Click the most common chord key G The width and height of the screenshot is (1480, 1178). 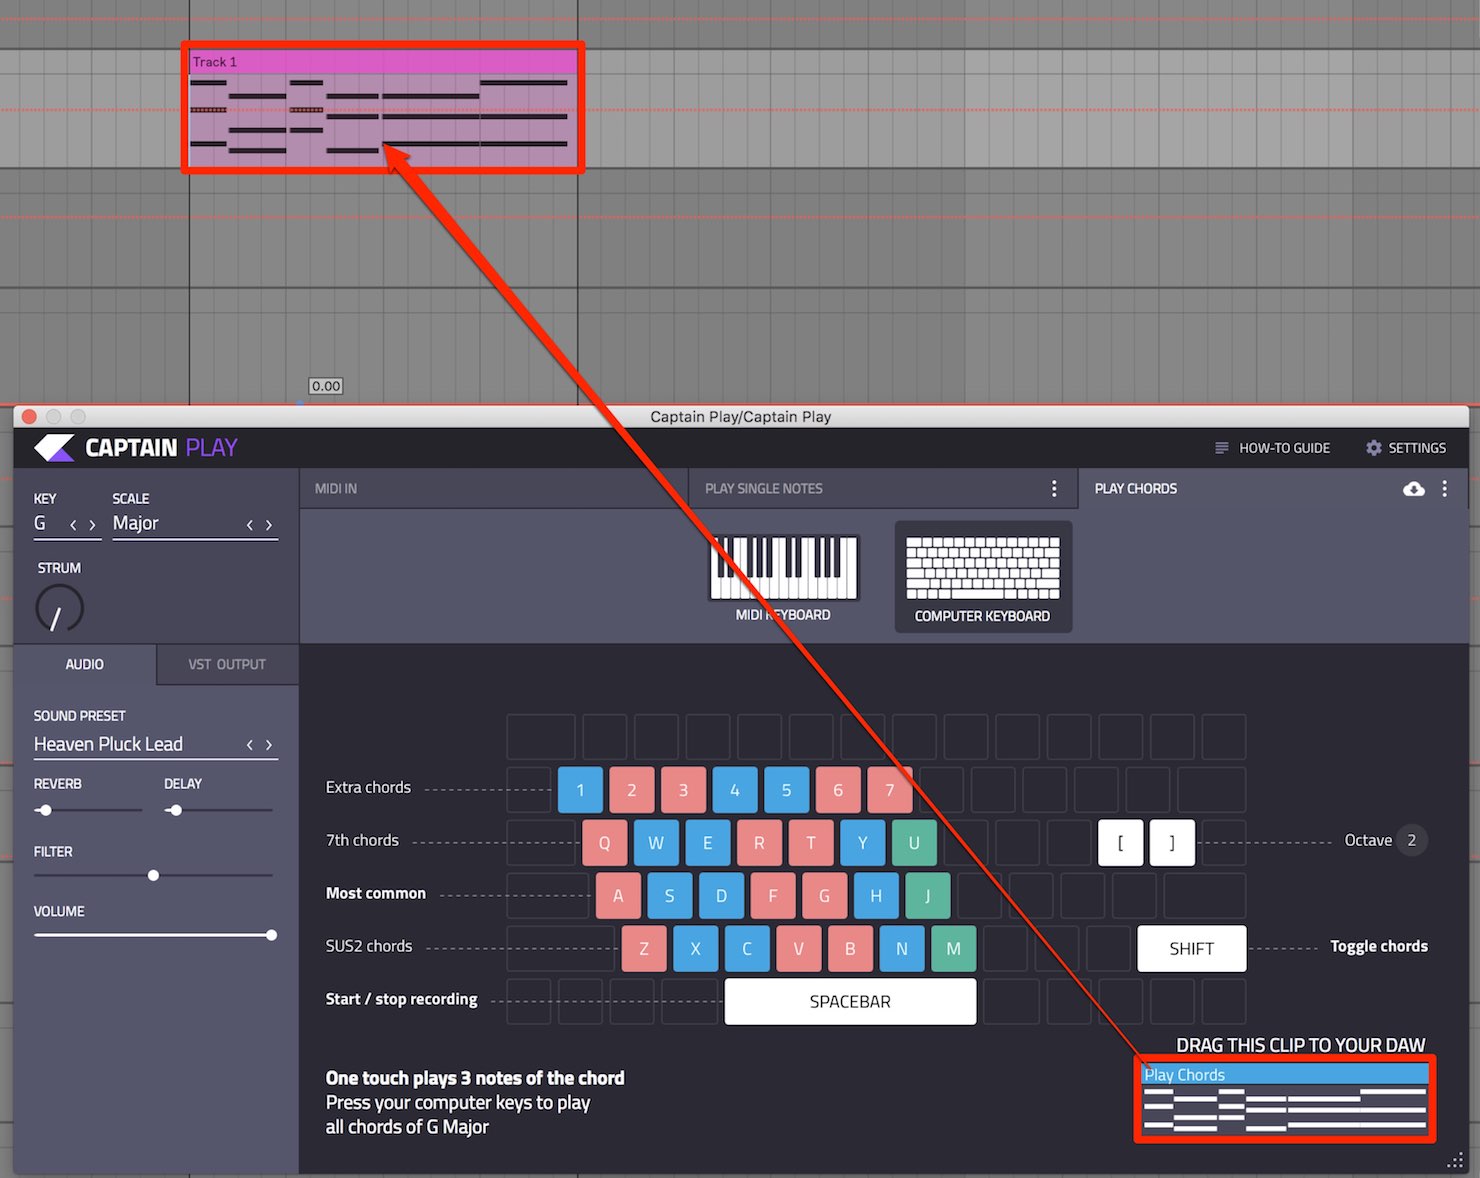(825, 896)
